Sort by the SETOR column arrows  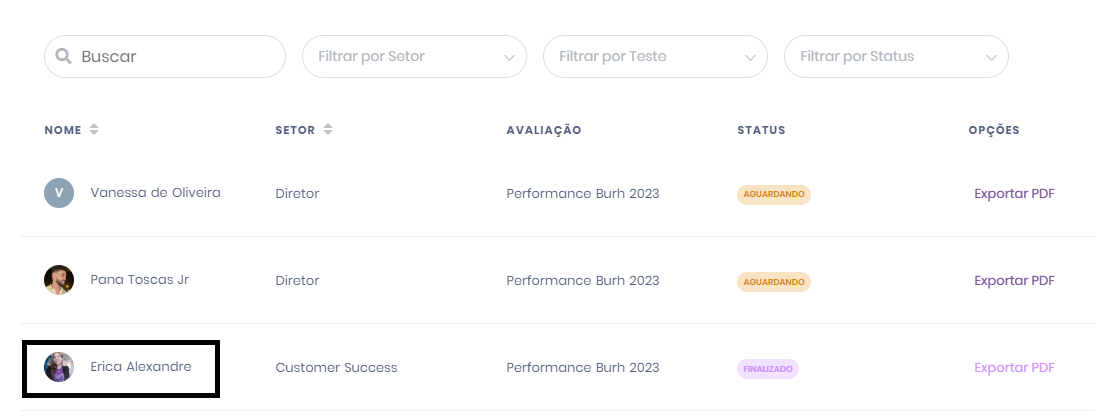click(x=327, y=130)
